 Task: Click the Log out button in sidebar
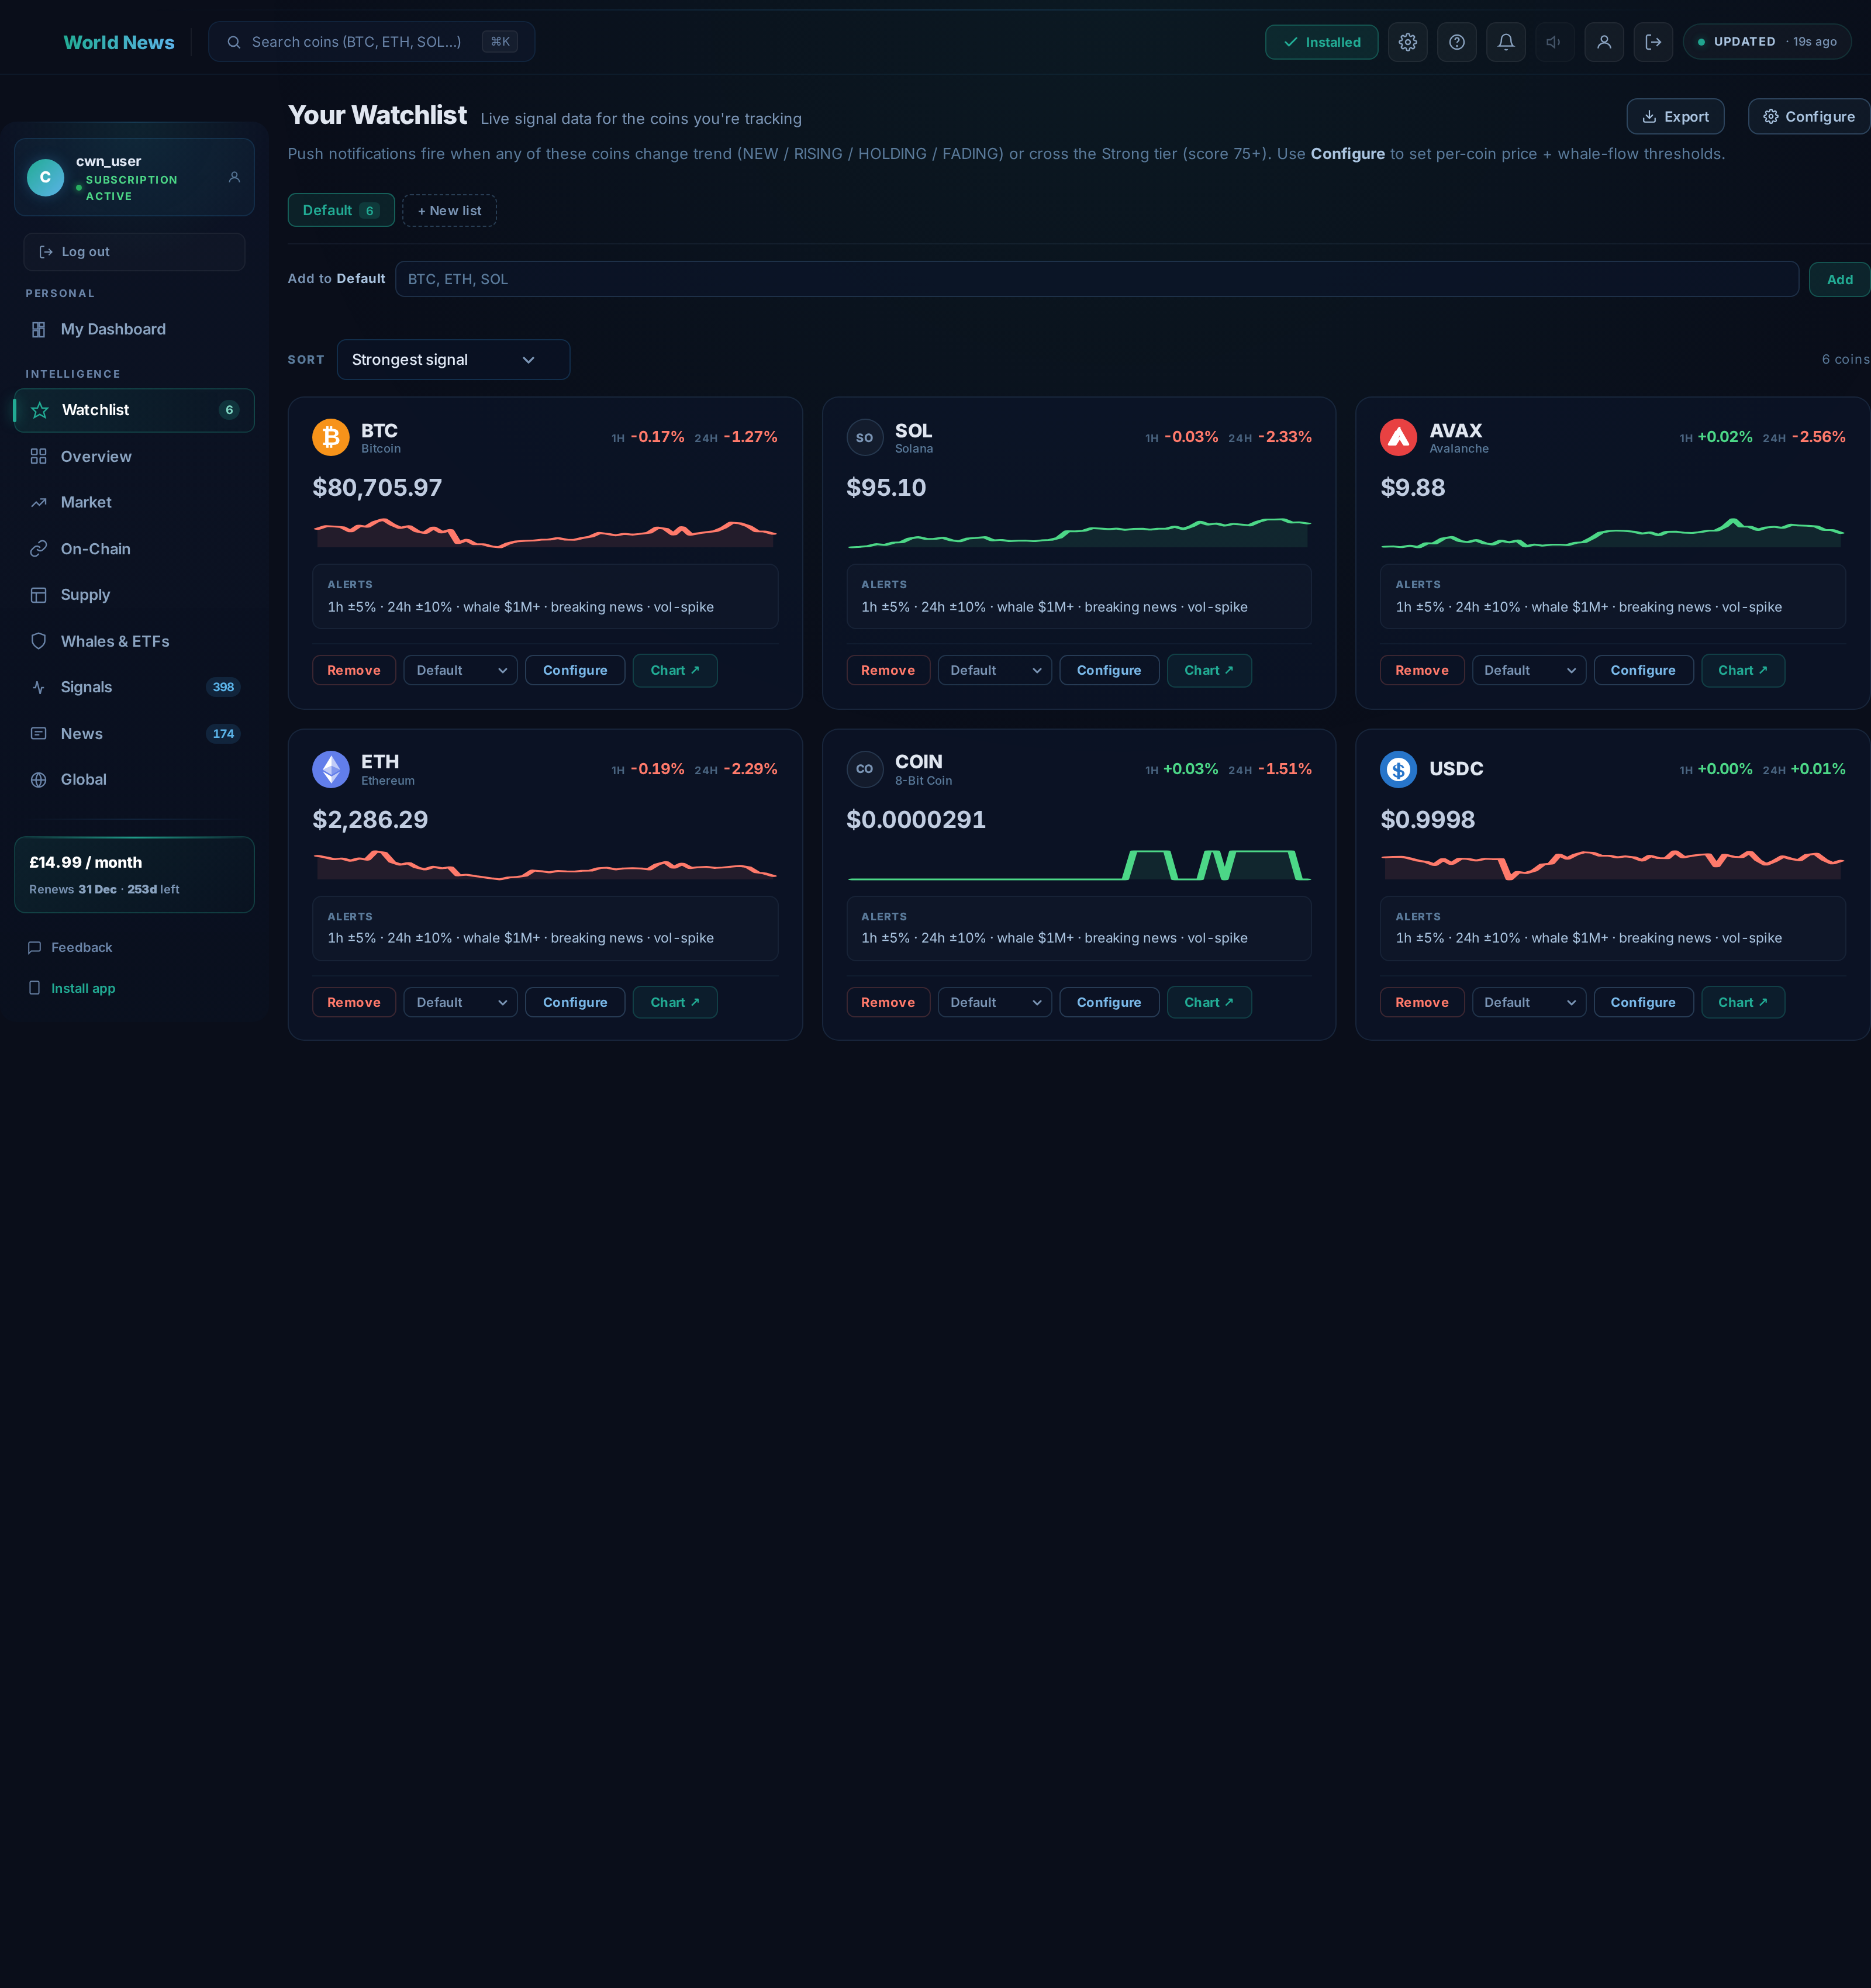tap(134, 252)
